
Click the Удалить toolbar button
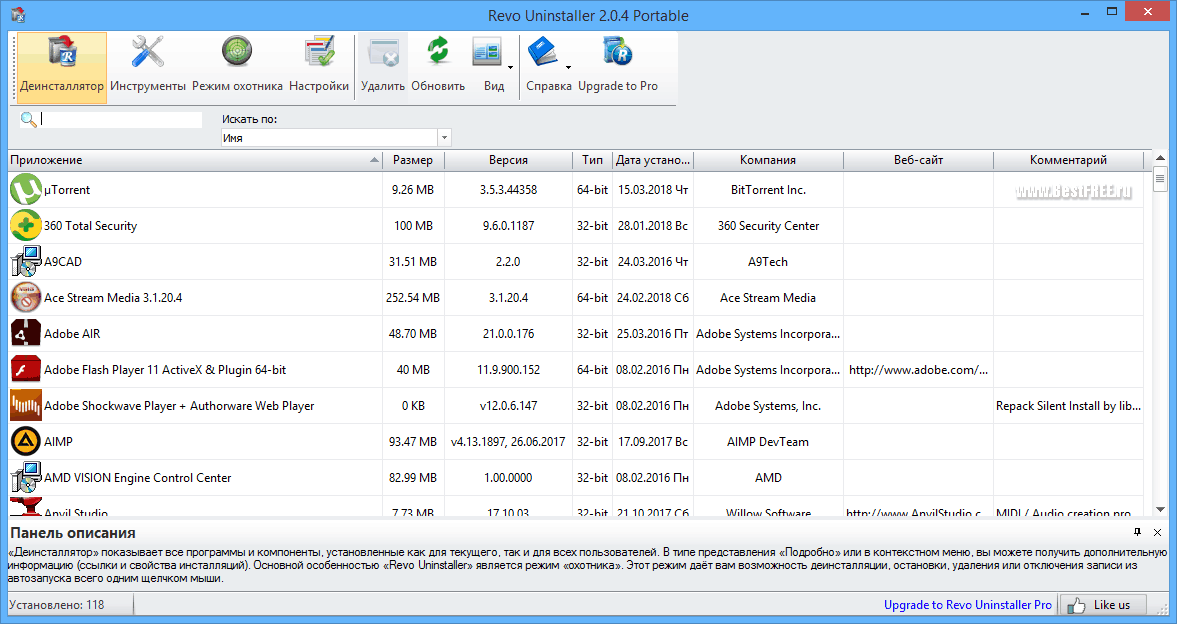coord(383,68)
